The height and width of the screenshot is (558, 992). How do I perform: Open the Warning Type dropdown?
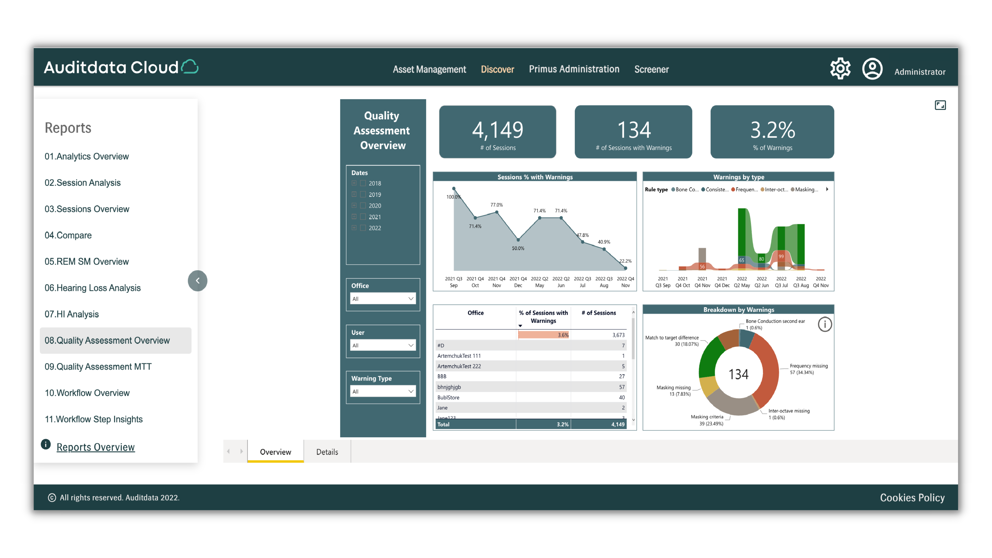[382, 392]
